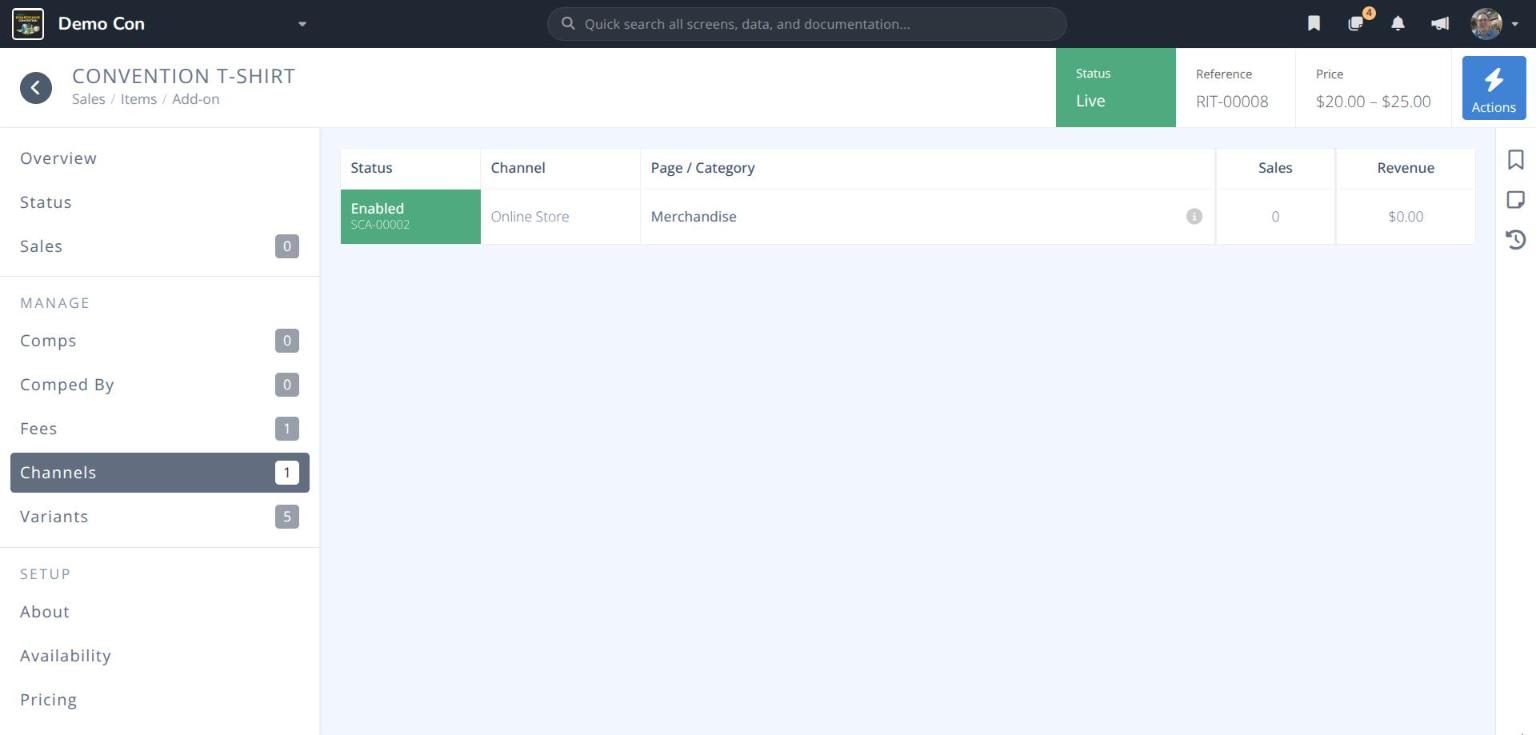
Task: Click the back arrow button
Action: [36, 88]
